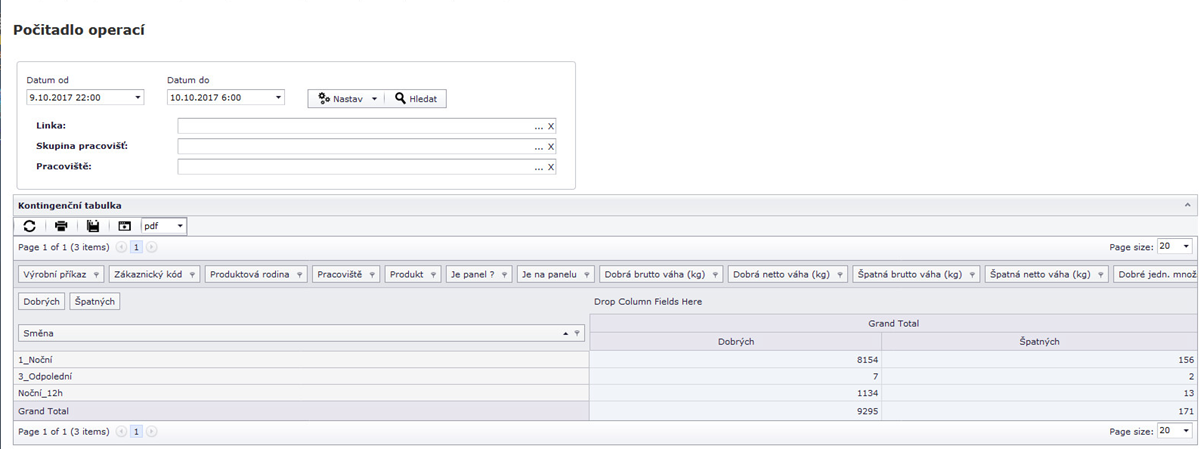Open the pdf export format dropdown
The image size is (1204, 449).
180,226
